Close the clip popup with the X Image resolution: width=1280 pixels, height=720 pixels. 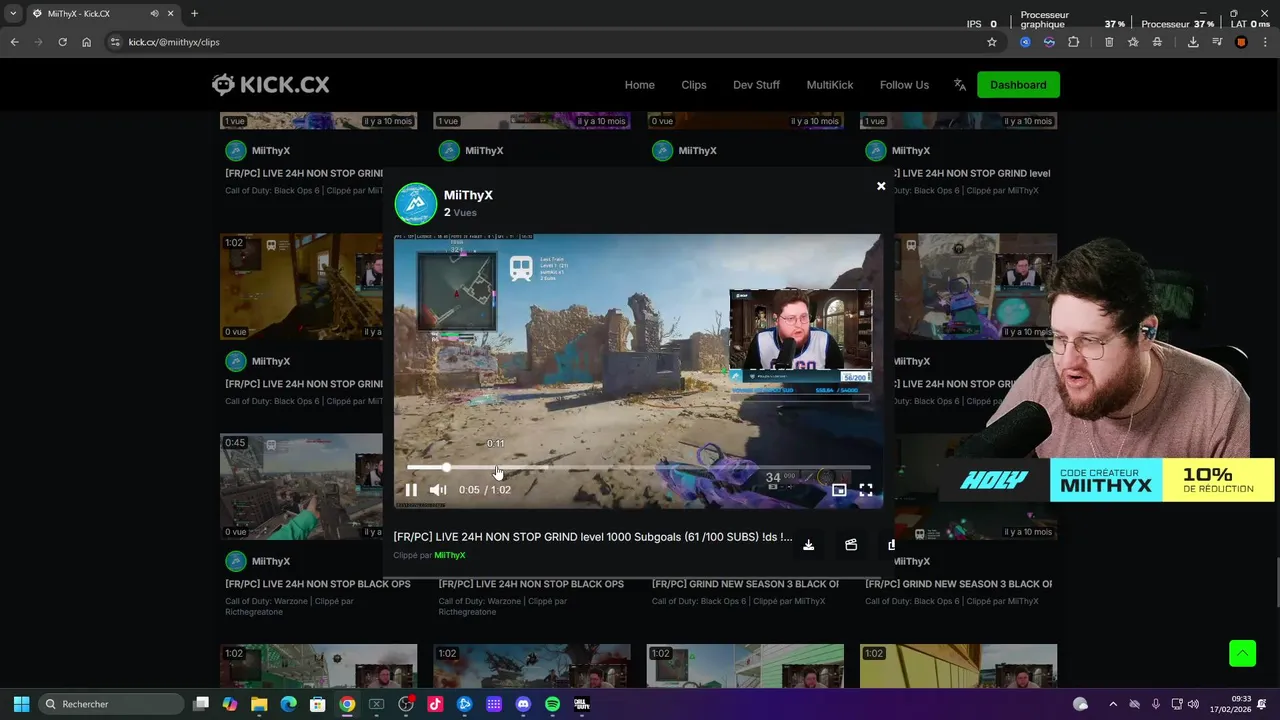[881, 186]
